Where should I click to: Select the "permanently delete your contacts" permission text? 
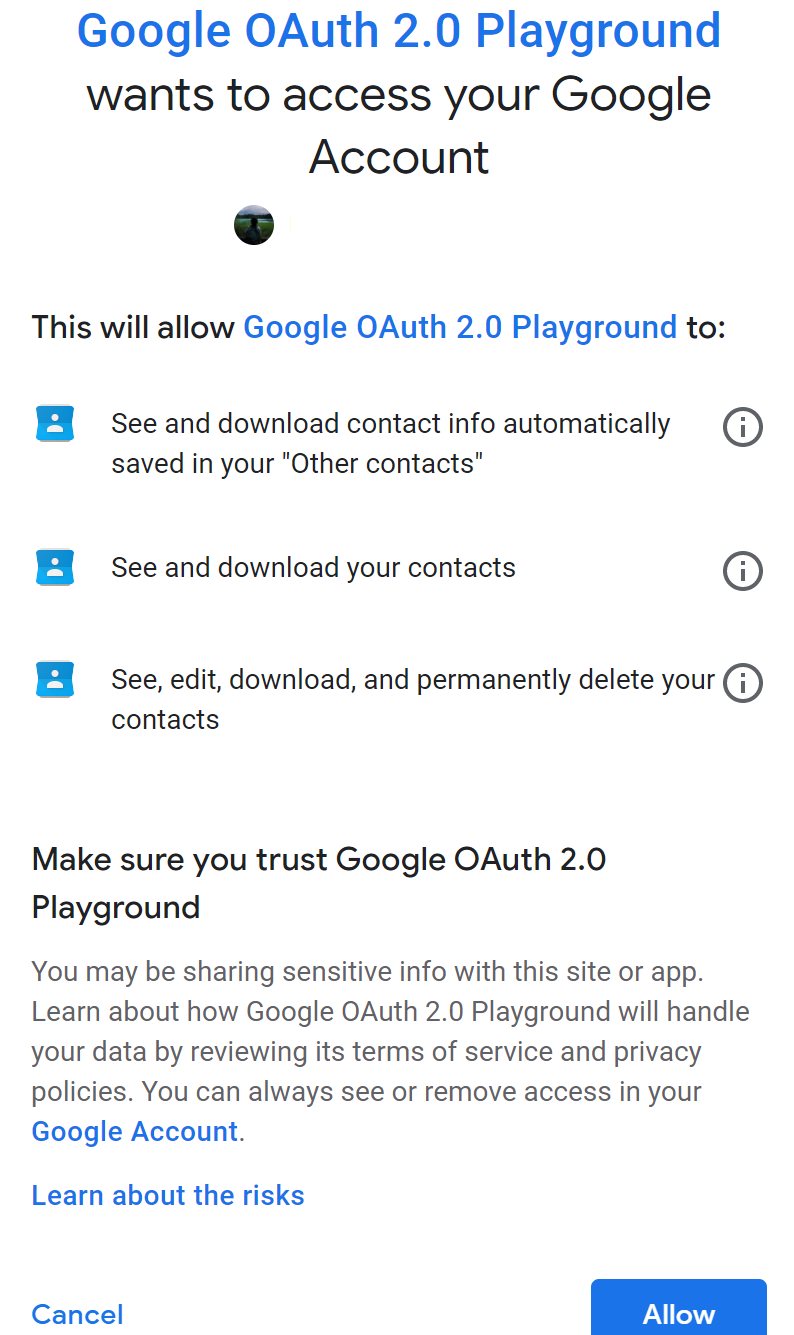tap(413, 700)
